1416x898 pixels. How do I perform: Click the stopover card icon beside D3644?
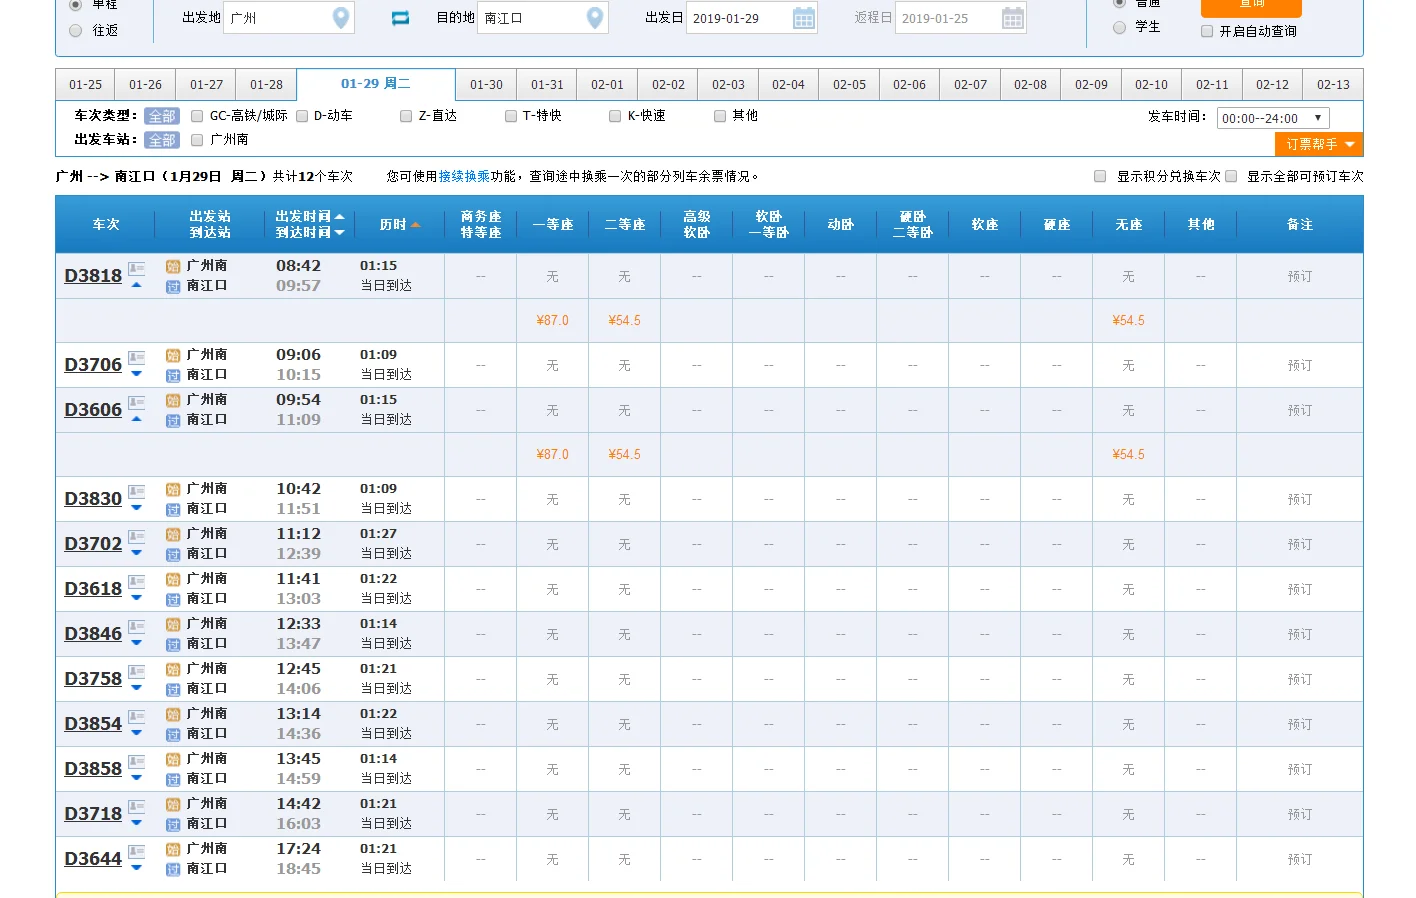[136, 852]
